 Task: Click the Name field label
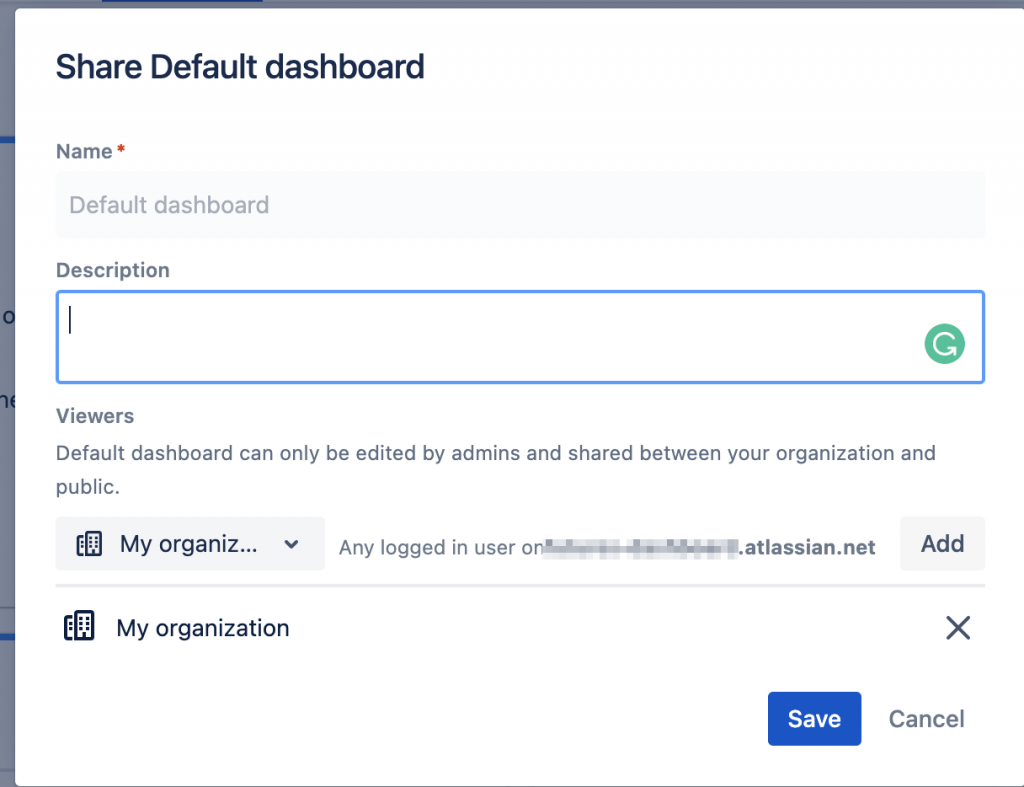[x=84, y=151]
